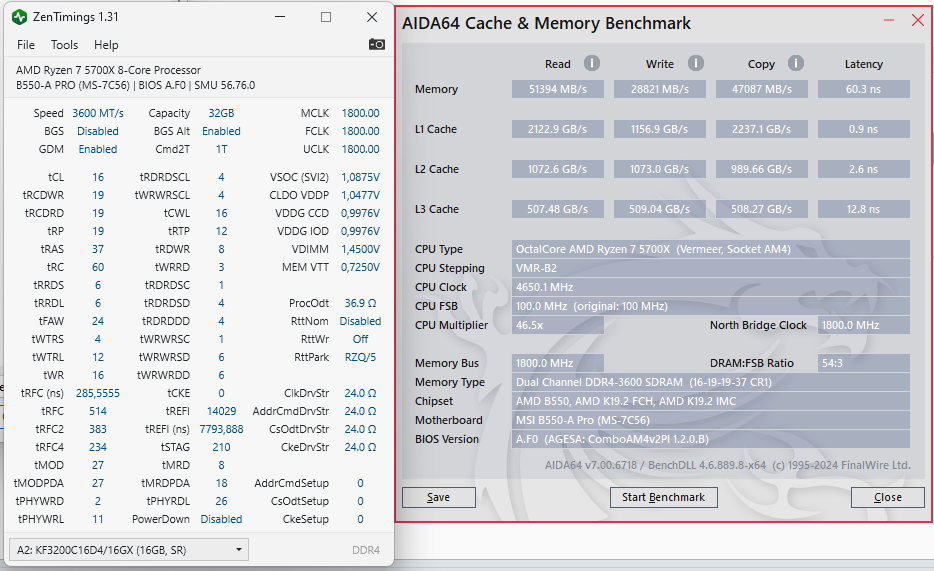Click CPU Clock value 4650.1 MHz
This screenshot has height=571, width=934.
click(711, 287)
